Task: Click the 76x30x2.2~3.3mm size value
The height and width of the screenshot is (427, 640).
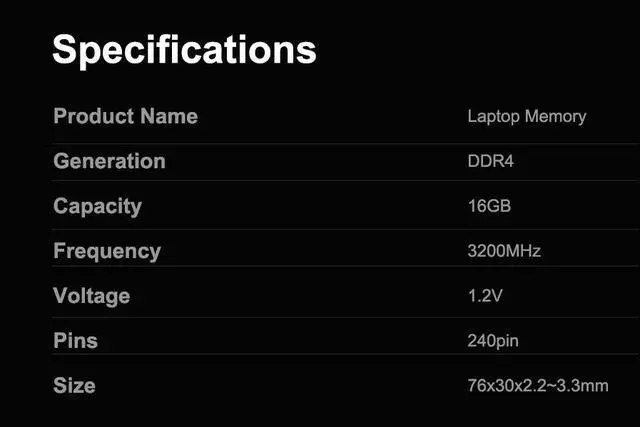Action: [x=538, y=386]
